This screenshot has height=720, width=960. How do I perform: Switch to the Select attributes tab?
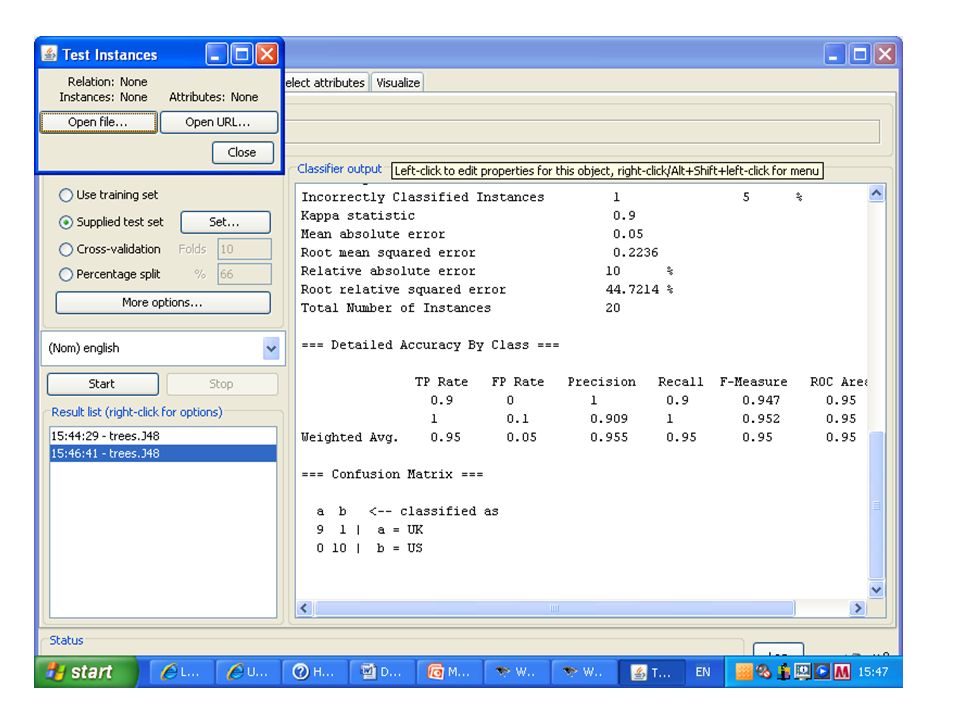[325, 83]
